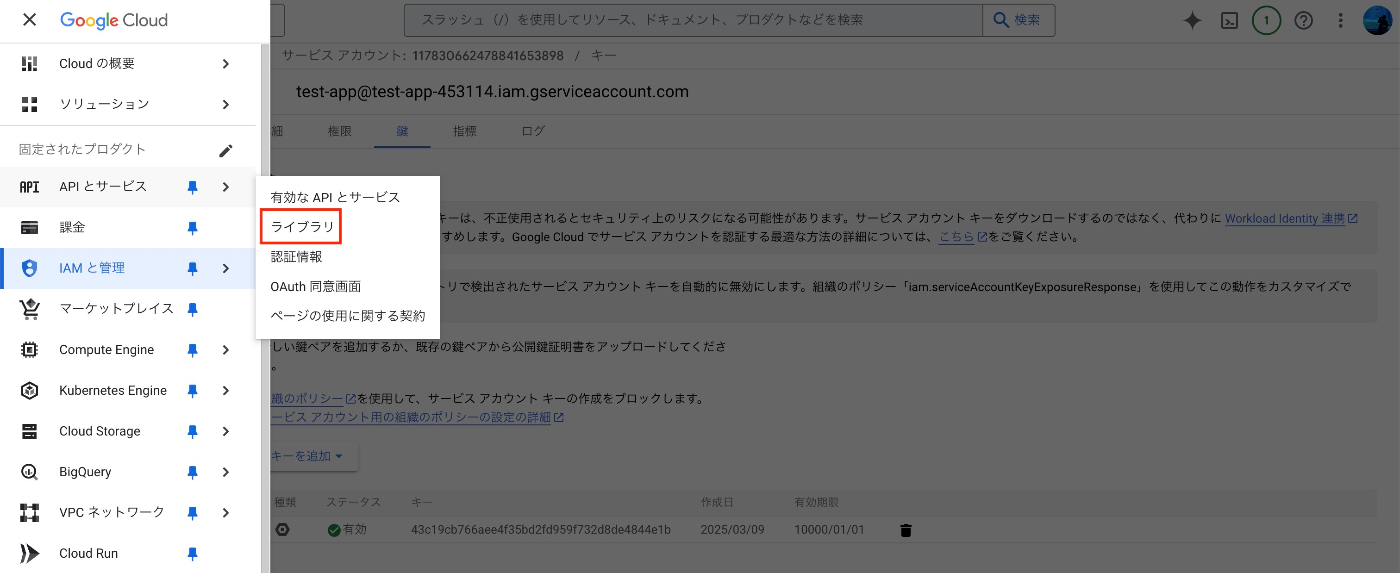
Task: Click expiry date 10000/01/01
Action: [x=829, y=530]
